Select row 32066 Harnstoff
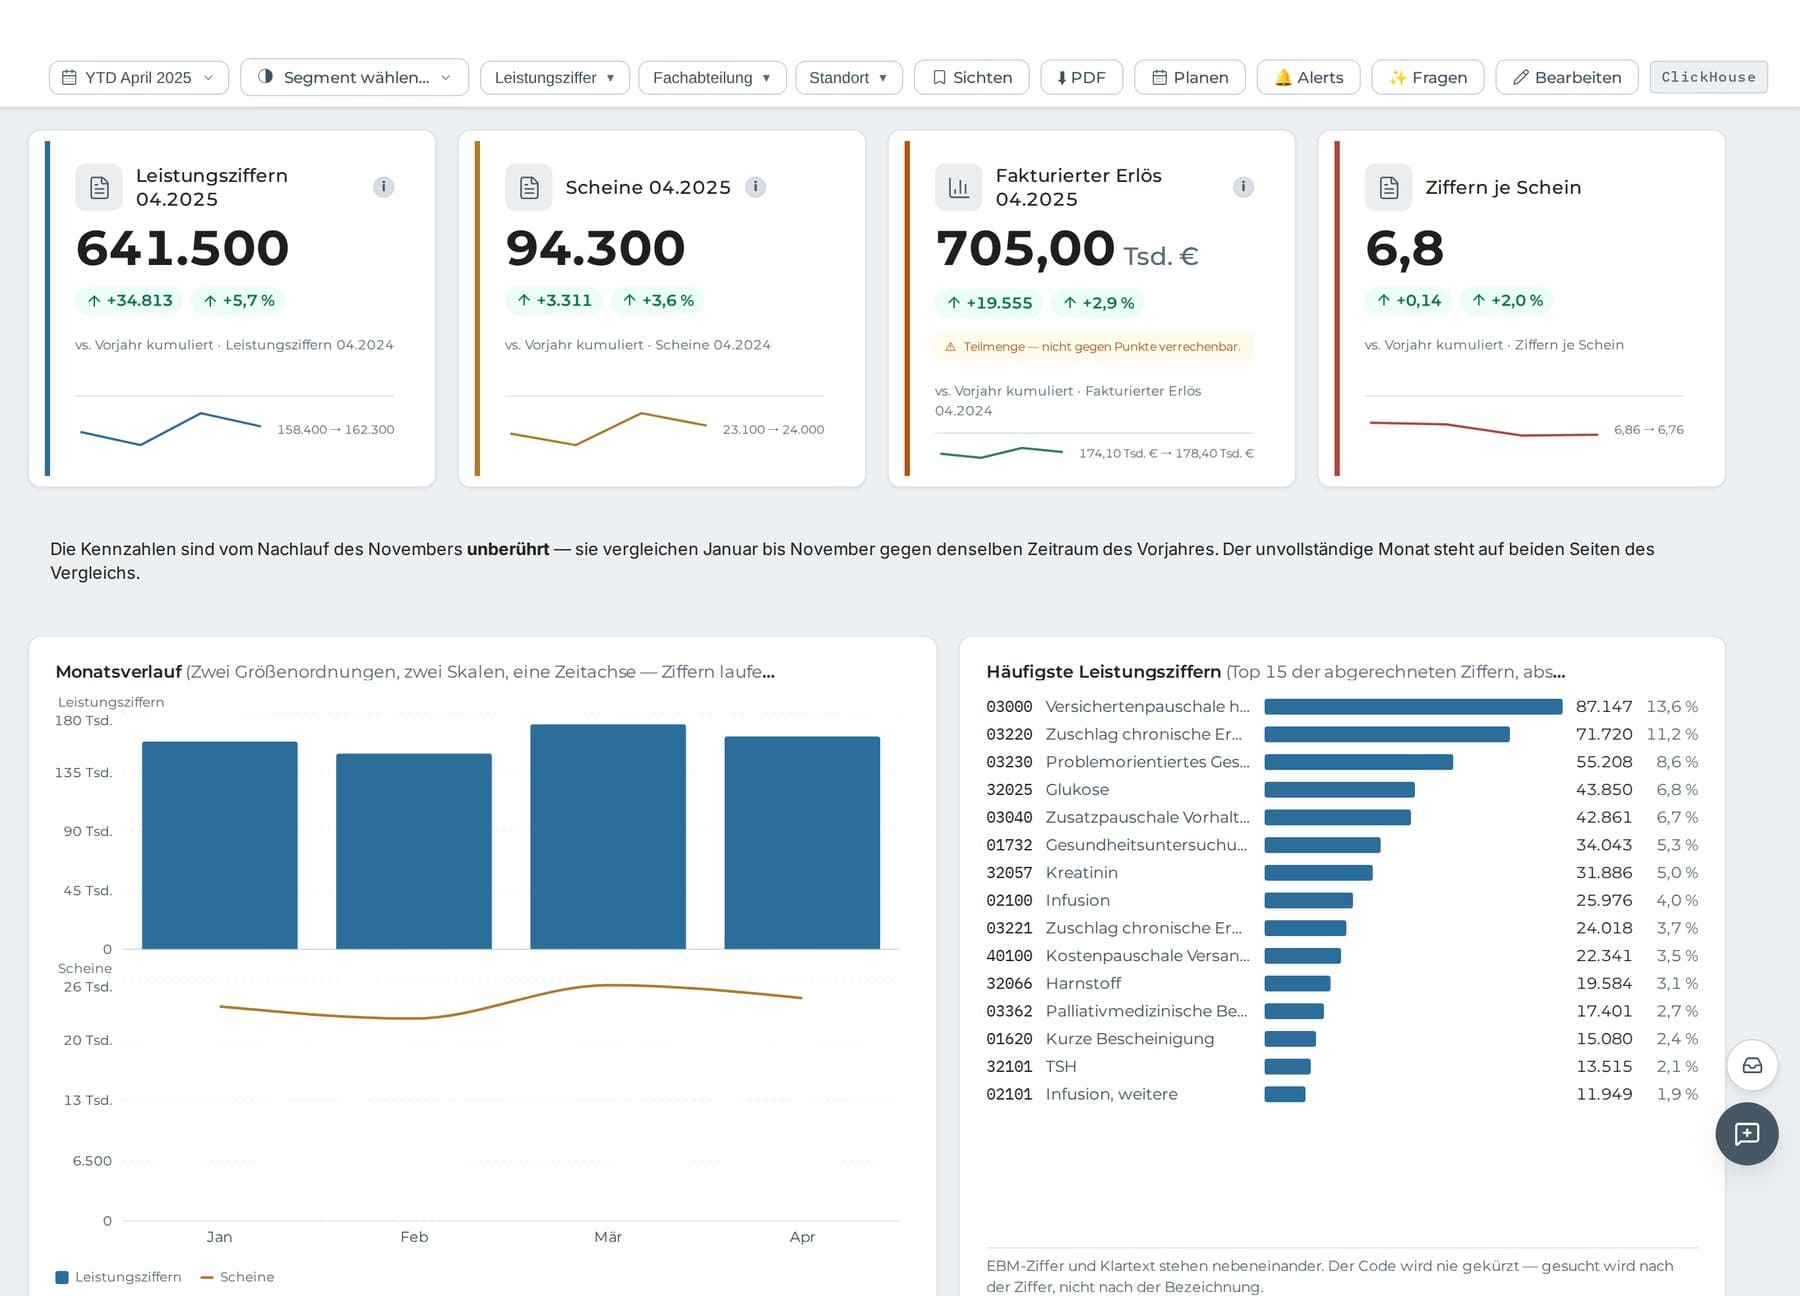This screenshot has height=1296, width=1800. tap(1342, 983)
